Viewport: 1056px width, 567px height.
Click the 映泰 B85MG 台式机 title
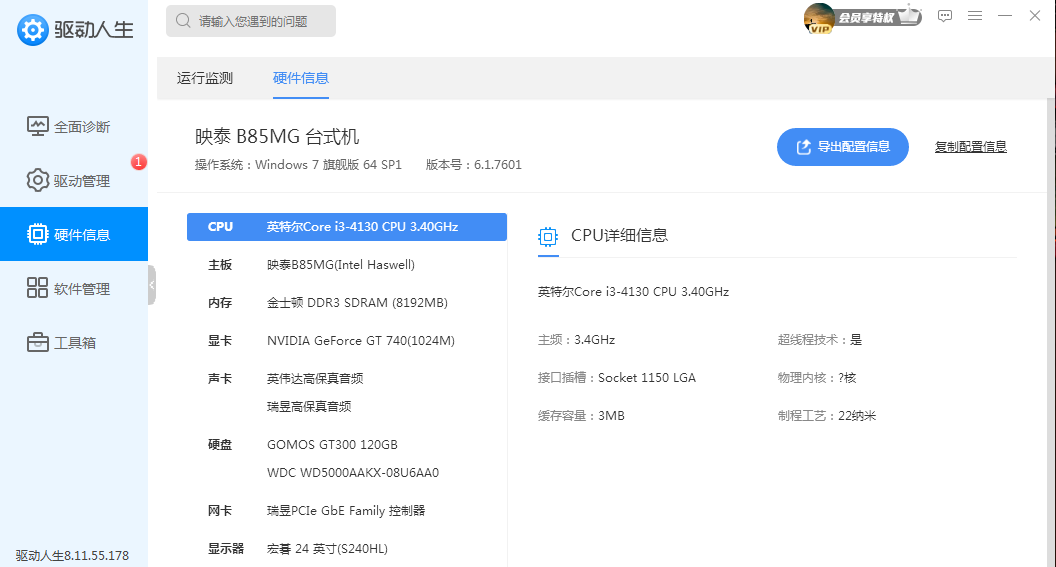pos(277,137)
